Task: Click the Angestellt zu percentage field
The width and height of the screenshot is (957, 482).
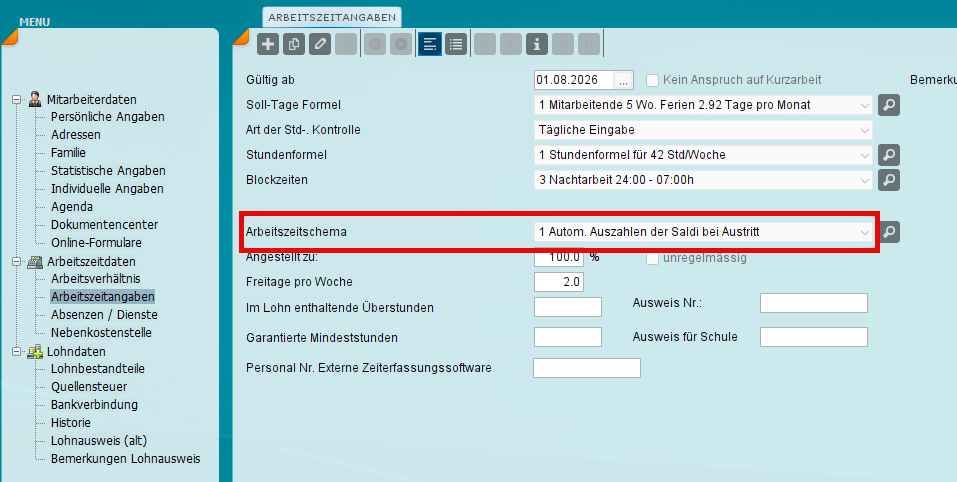Action: (x=558, y=257)
